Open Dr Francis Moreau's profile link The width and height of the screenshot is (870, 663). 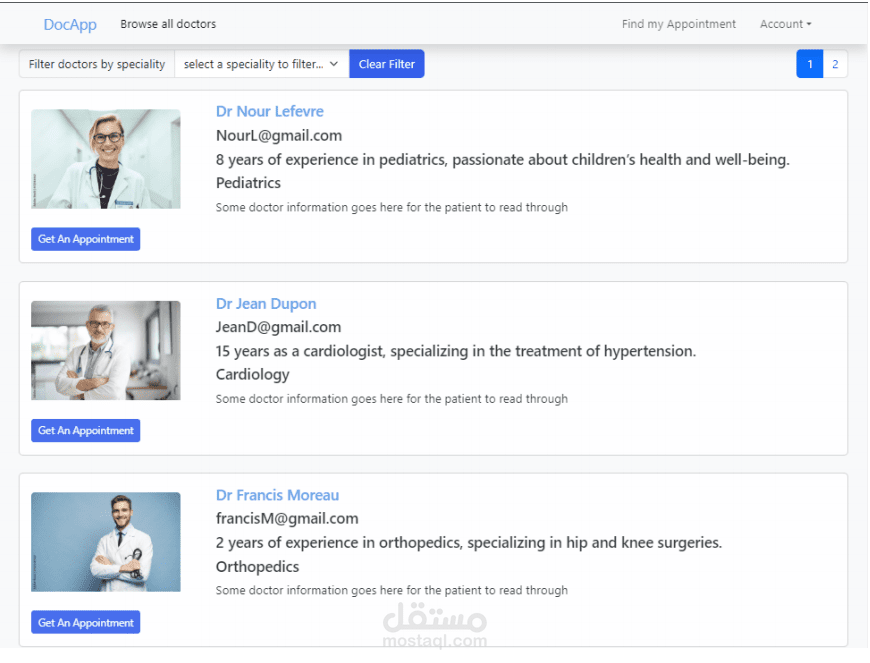(x=277, y=495)
